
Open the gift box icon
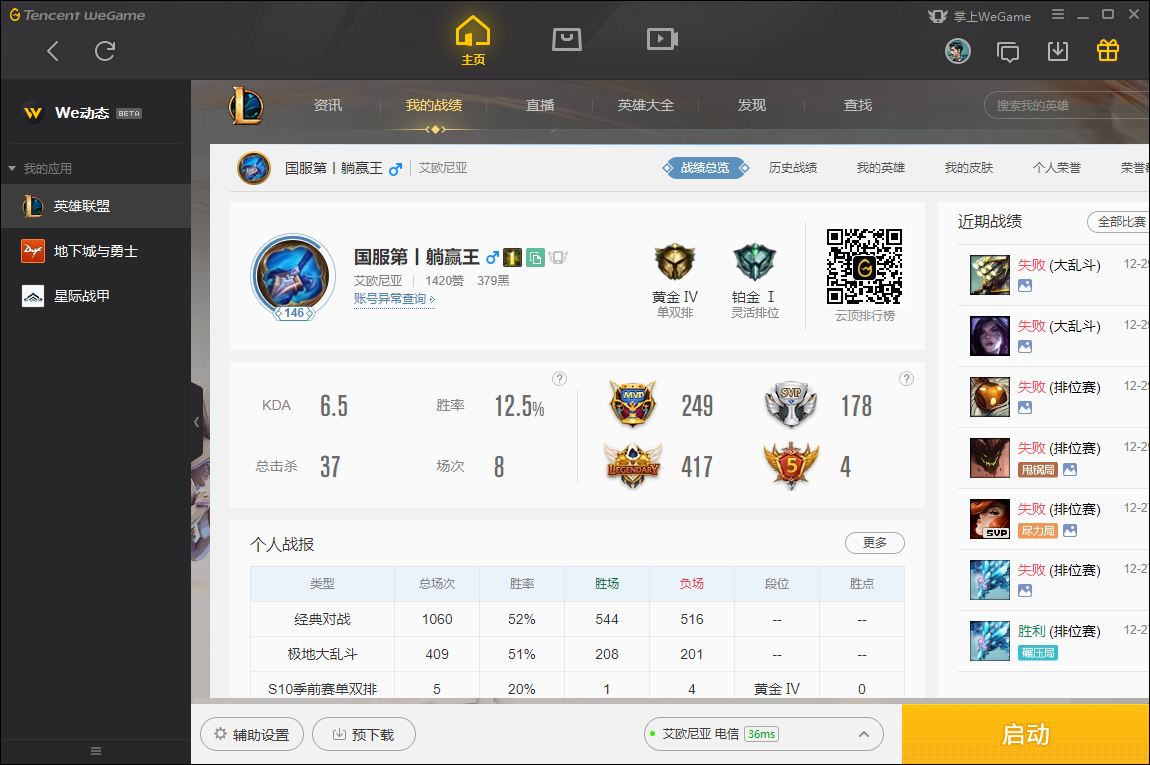pyautogui.click(x=1107, y=50)
